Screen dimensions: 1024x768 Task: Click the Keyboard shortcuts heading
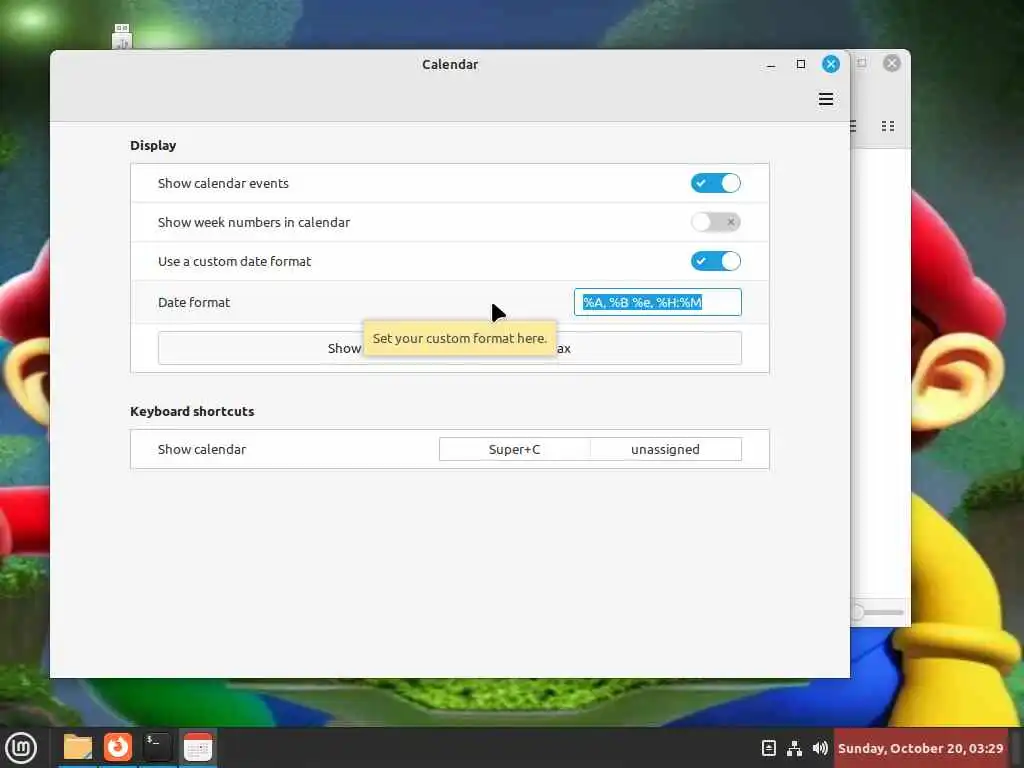[x=192, y=411]
